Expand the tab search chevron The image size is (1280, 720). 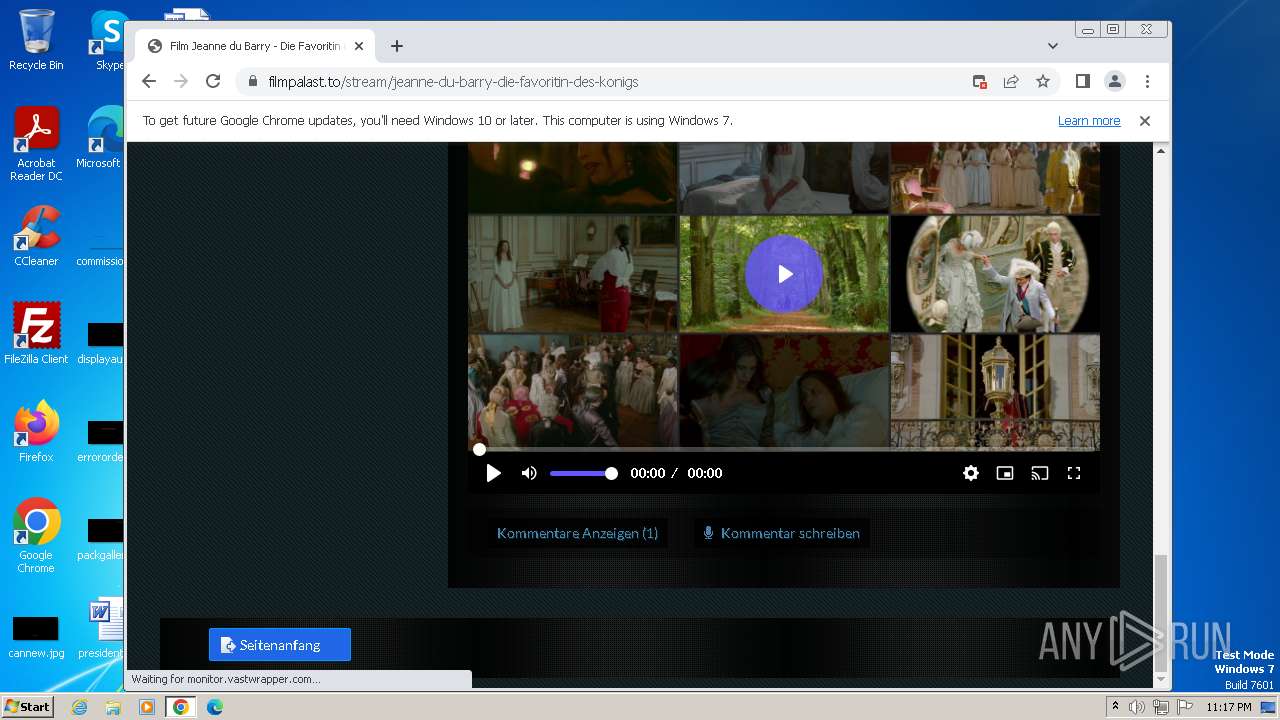click(1053, 46)
